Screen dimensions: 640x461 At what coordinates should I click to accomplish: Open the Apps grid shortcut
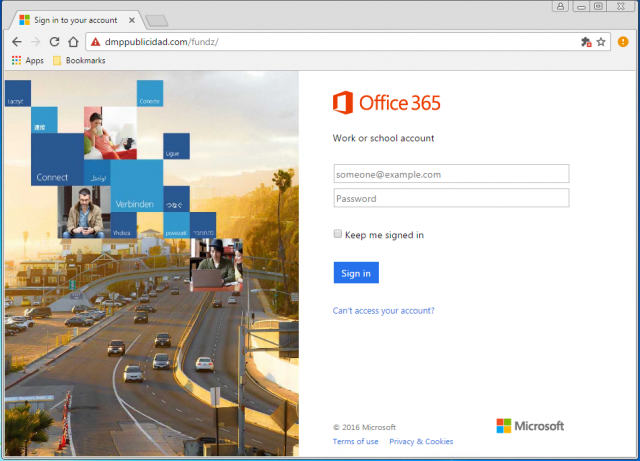click(28, 60)
